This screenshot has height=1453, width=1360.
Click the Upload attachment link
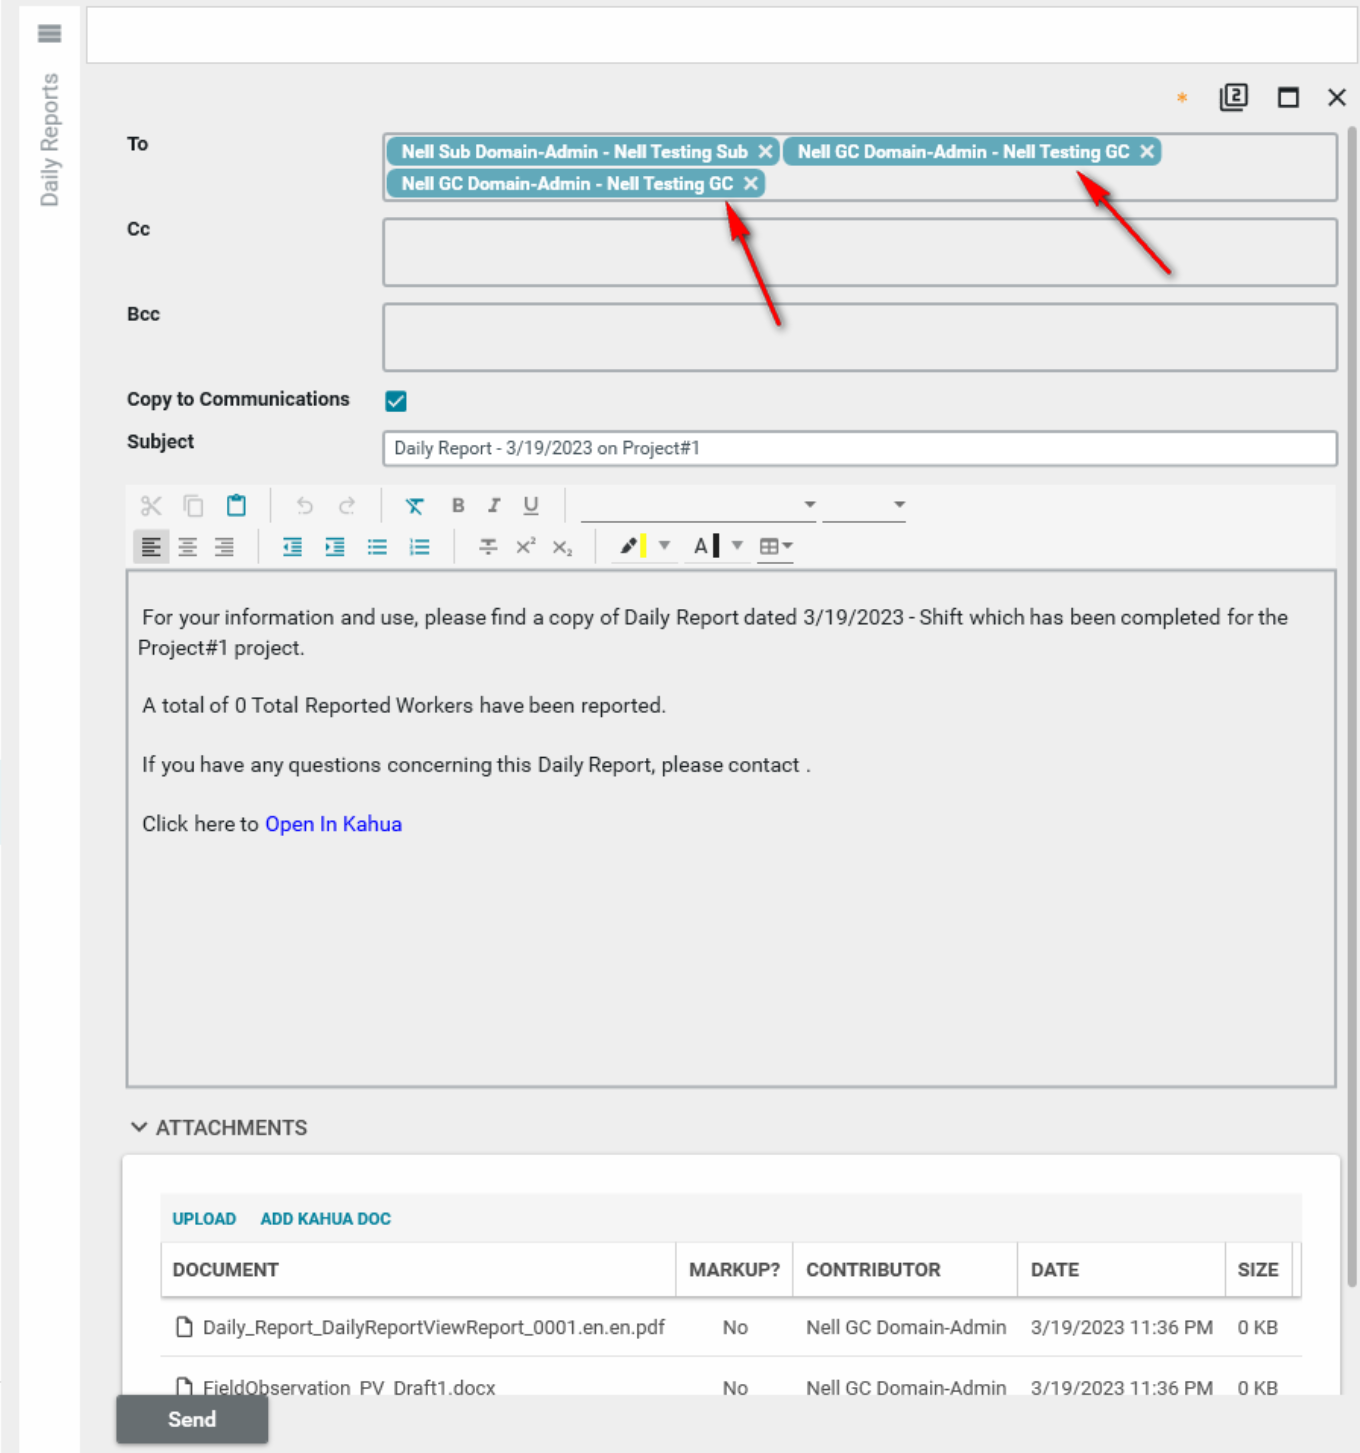pyautogui.click(x=204, y=1219)
